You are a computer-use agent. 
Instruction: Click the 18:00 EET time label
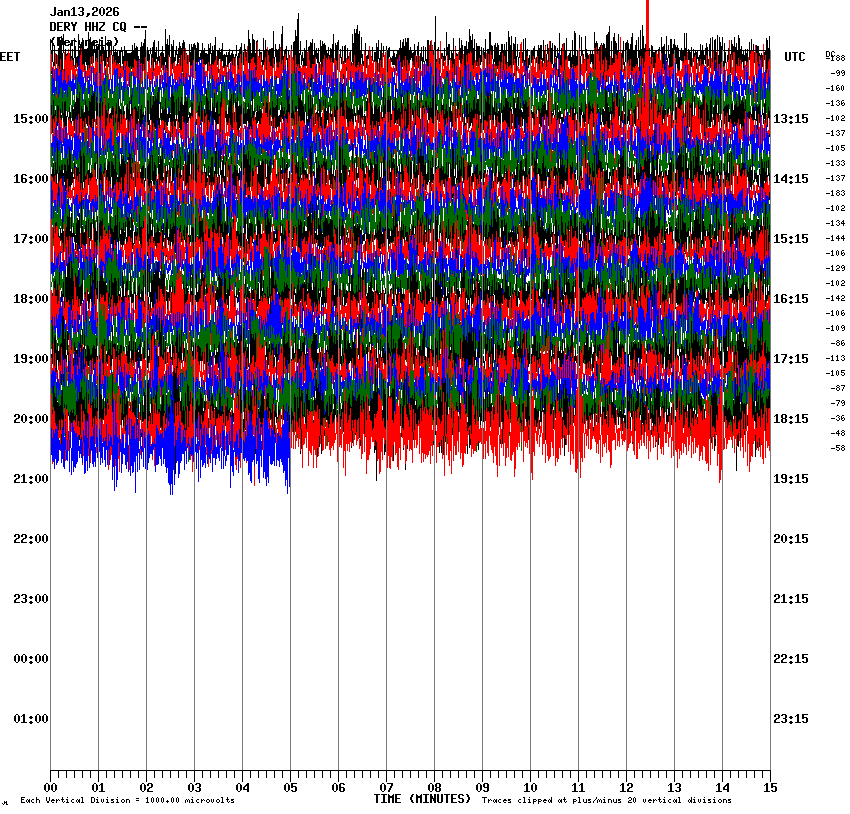coord(31,299)
